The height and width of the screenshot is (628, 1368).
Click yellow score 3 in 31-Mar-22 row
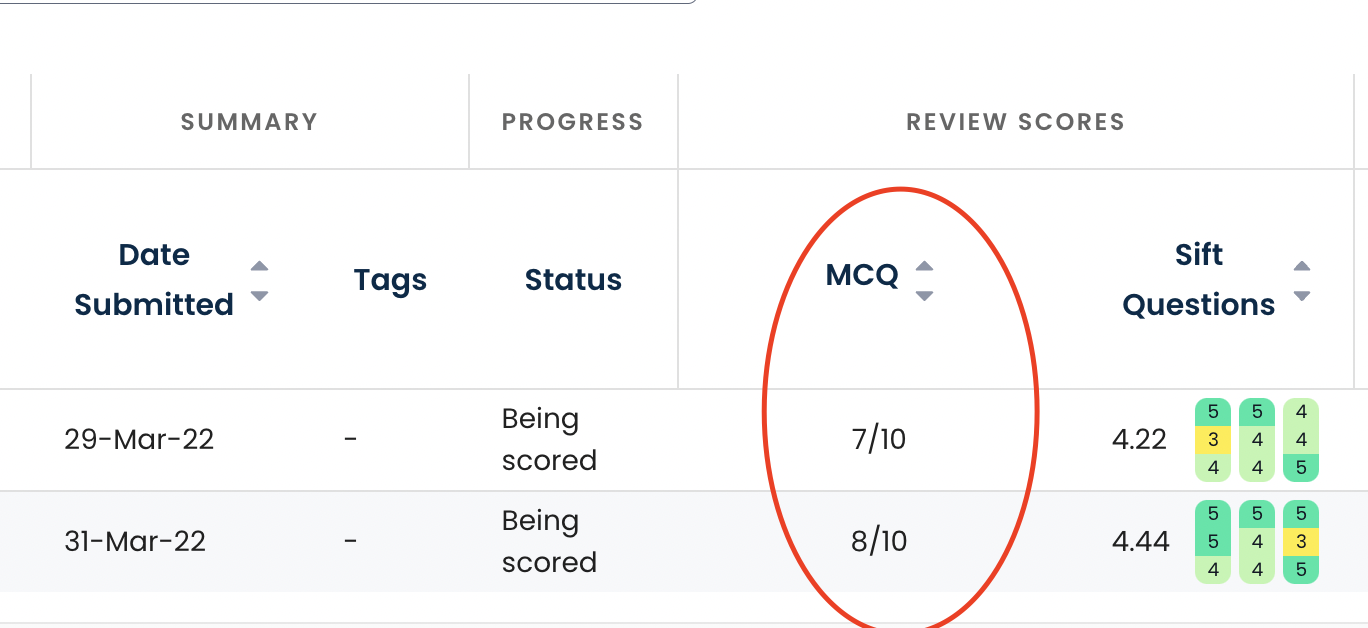(x=1300, y=541)
